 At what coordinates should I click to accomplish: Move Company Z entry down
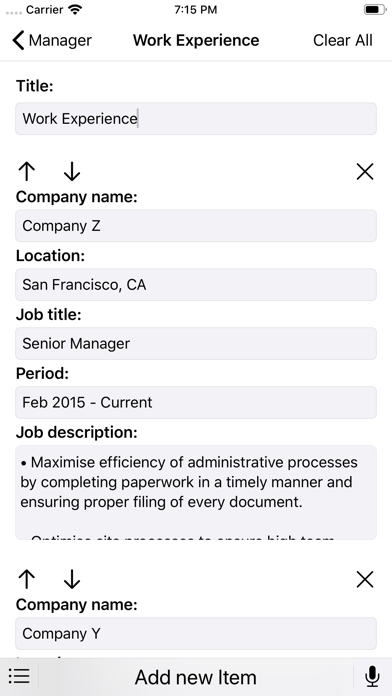tap(72, 171)
